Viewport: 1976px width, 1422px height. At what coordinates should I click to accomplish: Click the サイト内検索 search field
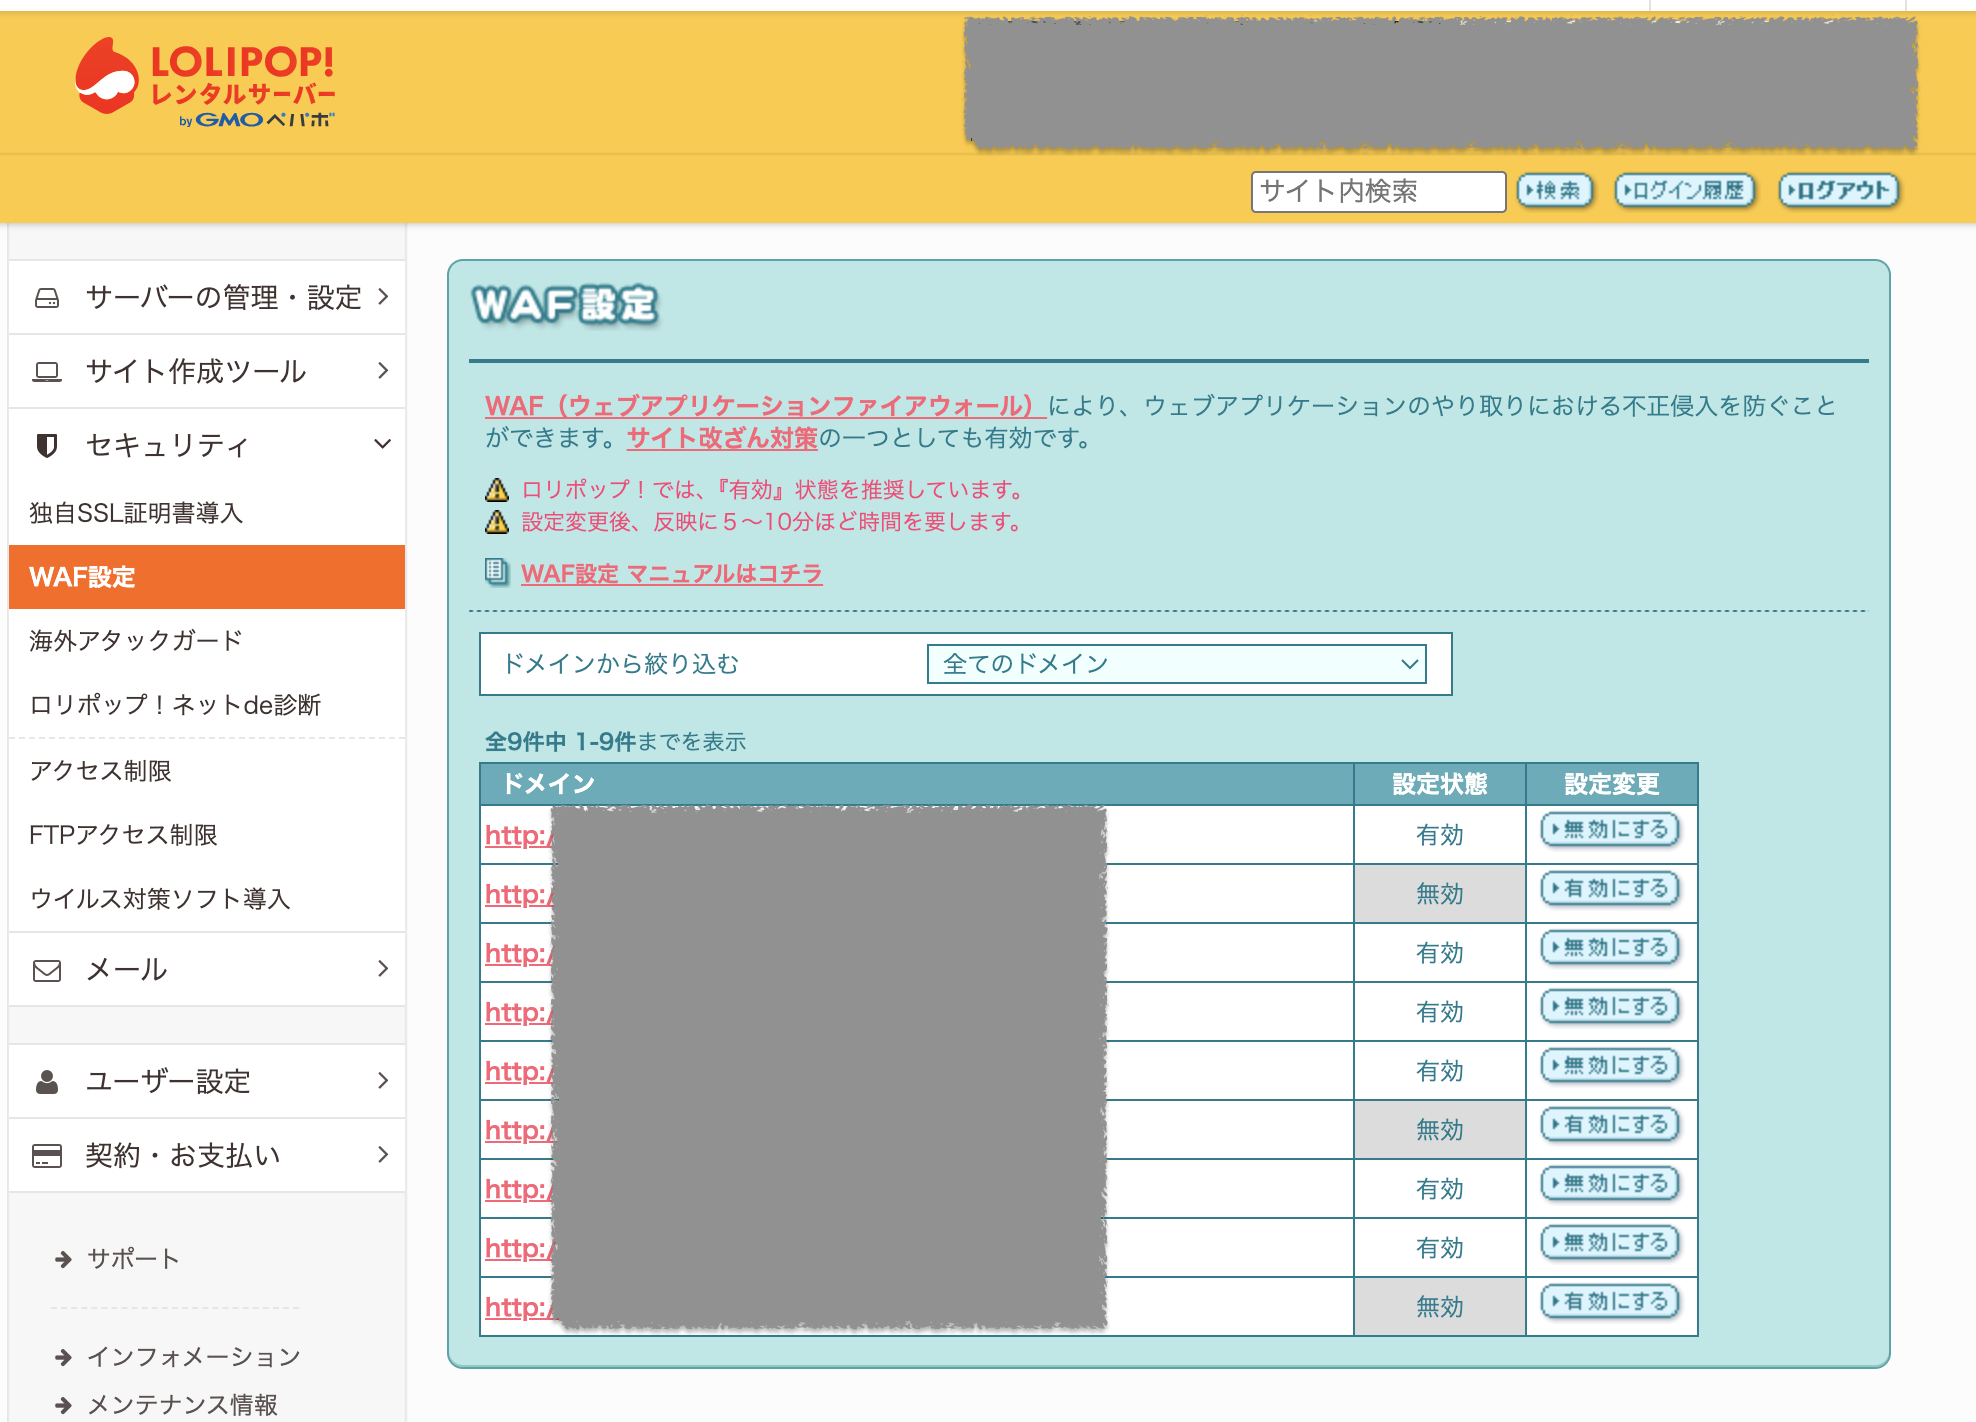coord(1378,191)
